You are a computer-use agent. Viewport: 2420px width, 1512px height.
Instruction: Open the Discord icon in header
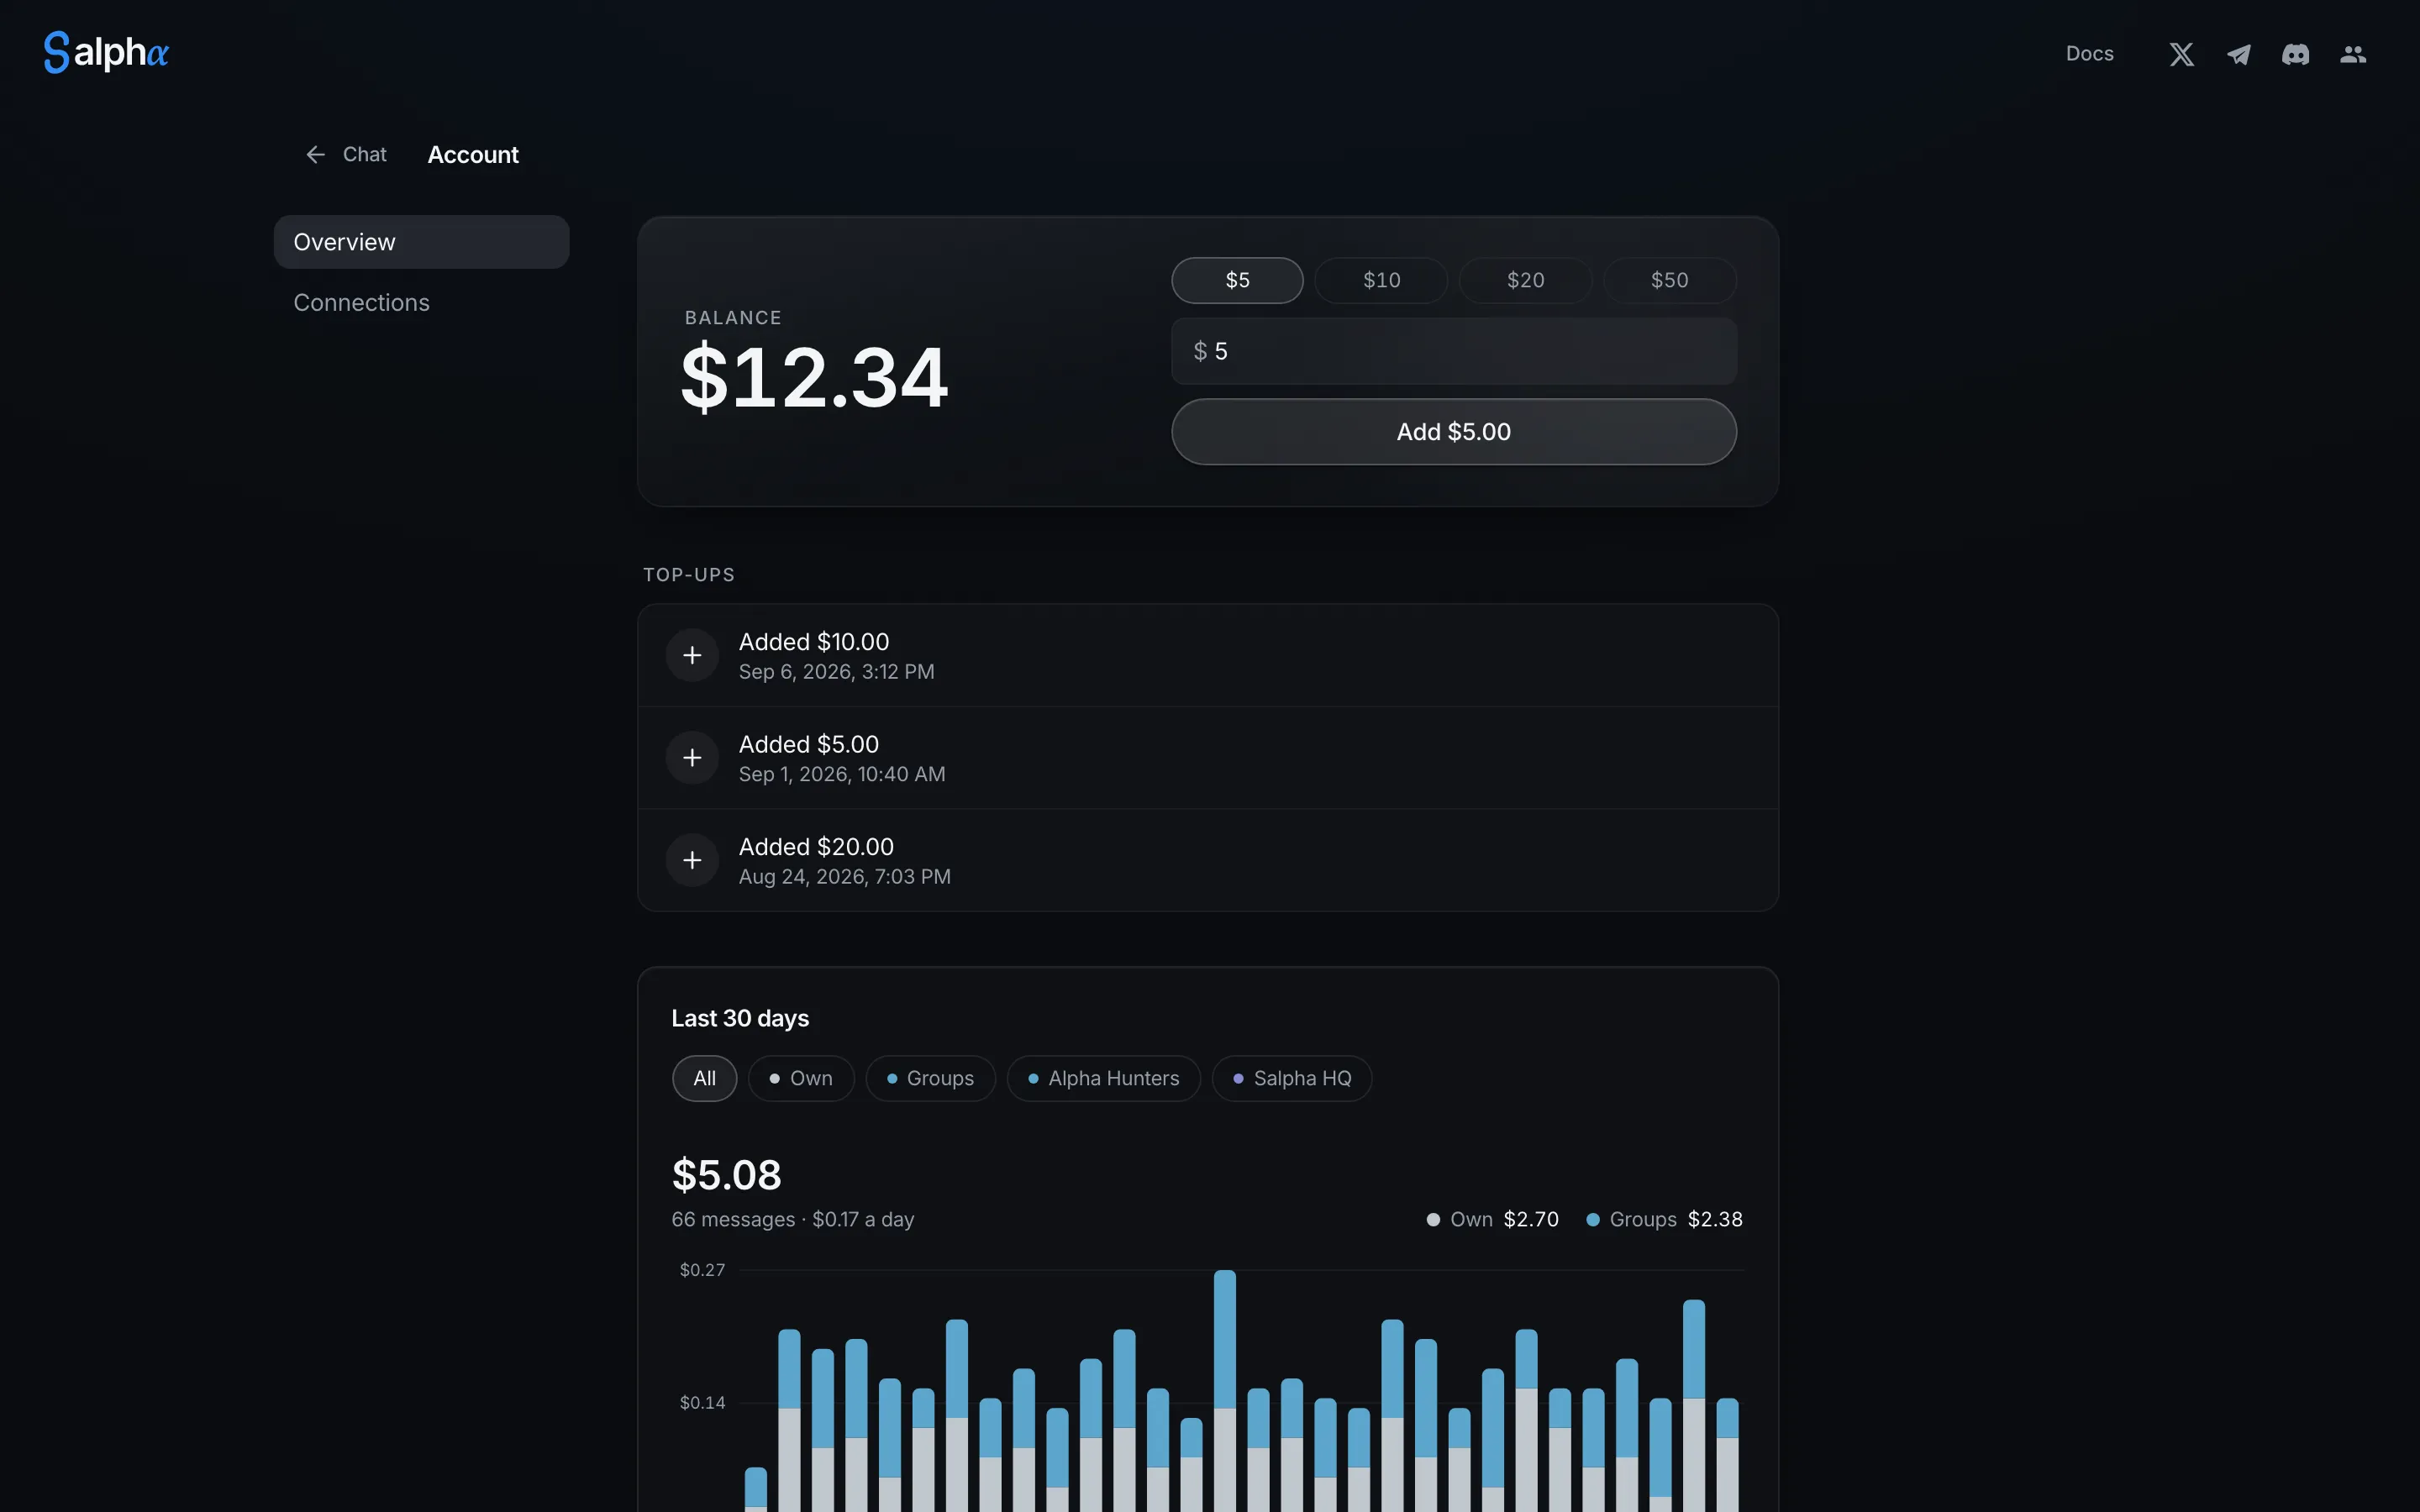(2296, 54)
